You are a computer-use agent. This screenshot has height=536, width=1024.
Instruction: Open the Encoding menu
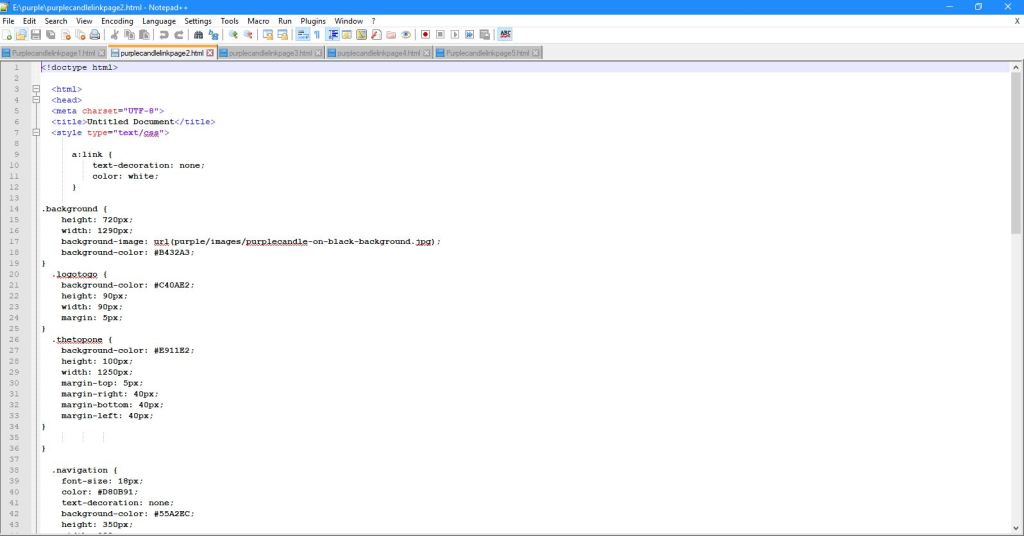coord(116,20)
